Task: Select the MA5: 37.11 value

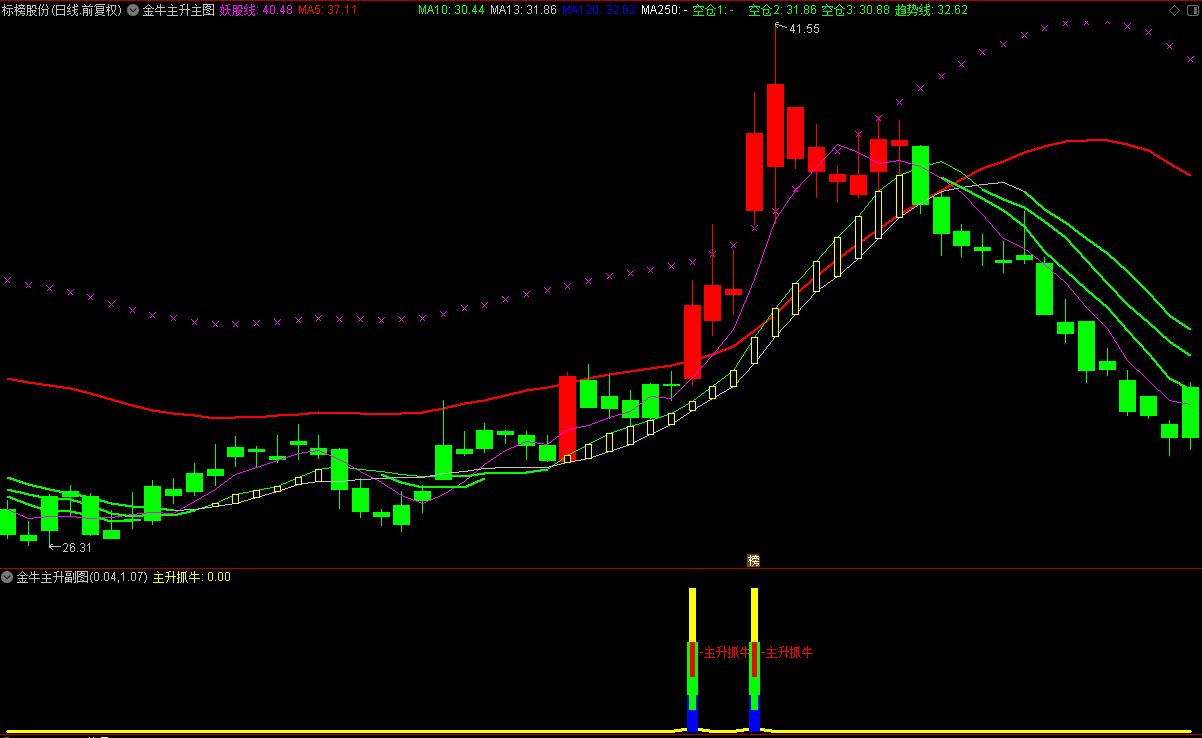Action: [328, 10]
